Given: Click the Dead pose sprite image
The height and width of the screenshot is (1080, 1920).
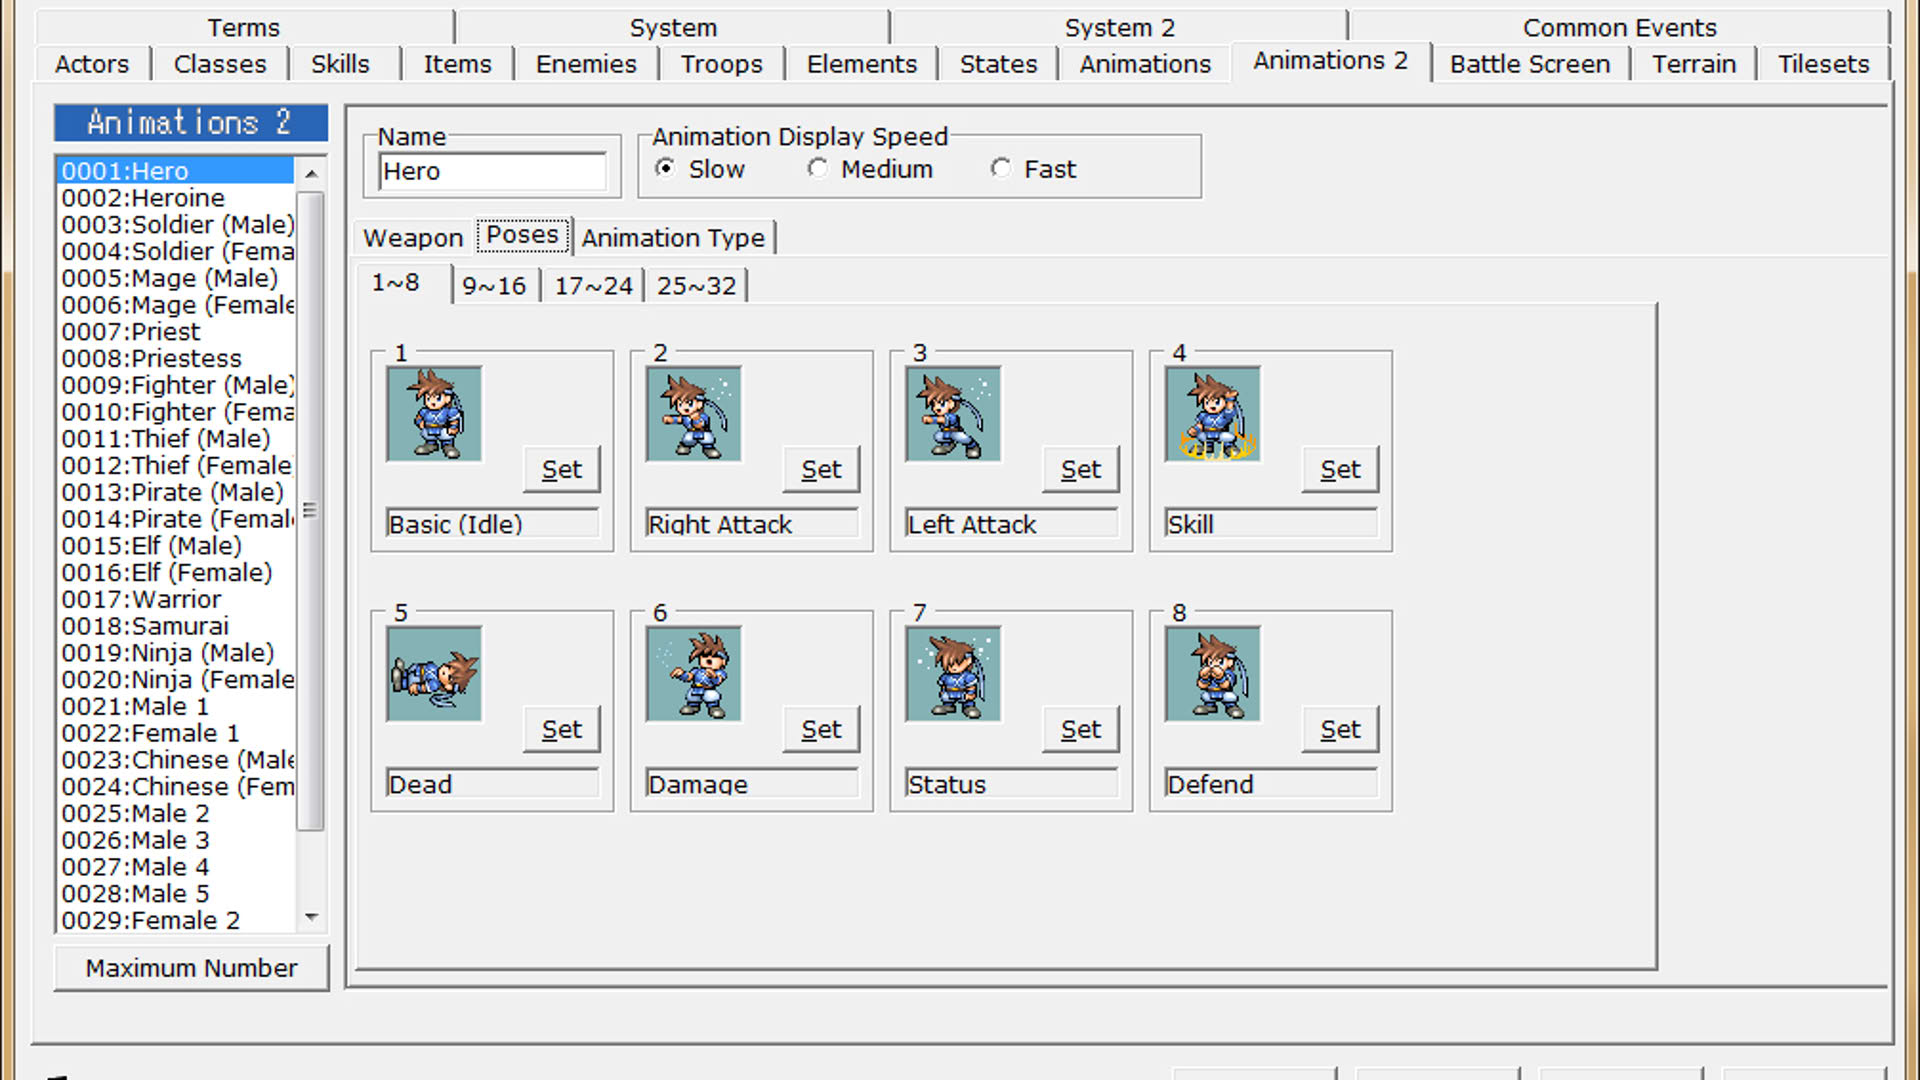Looking at the screenshot, I should pyautogui.click(x=434, y=674).
